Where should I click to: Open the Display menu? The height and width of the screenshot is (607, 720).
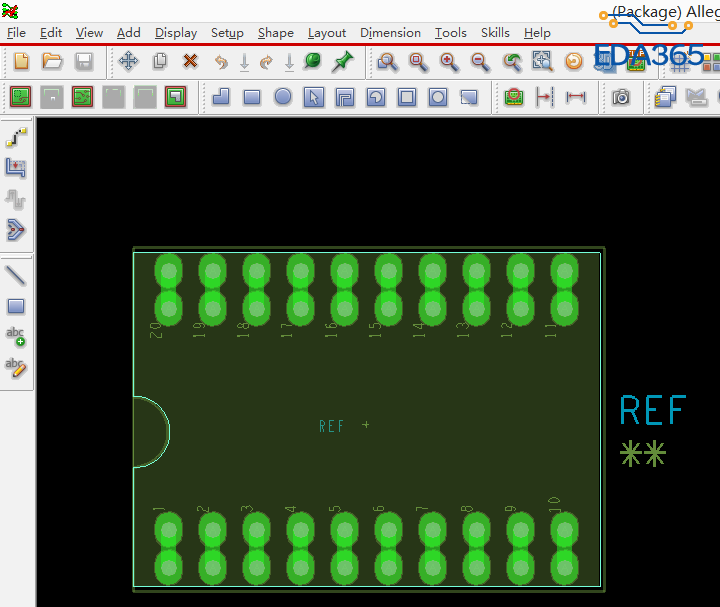[x=176, y=33]
